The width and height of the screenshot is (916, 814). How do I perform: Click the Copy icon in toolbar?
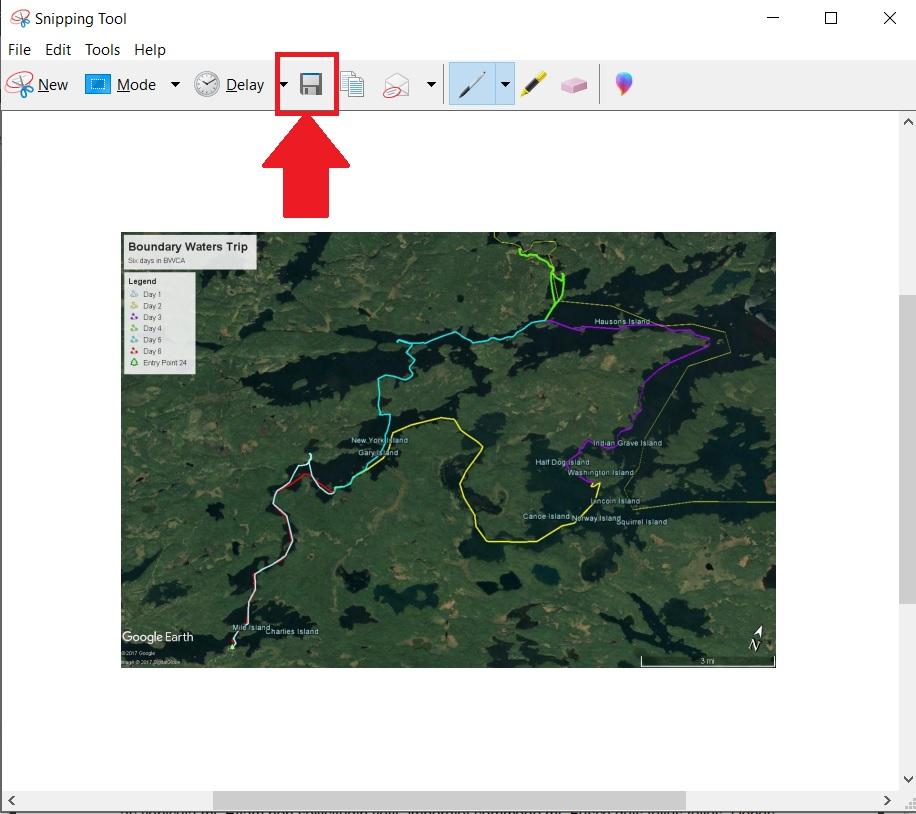pos(352,85)
